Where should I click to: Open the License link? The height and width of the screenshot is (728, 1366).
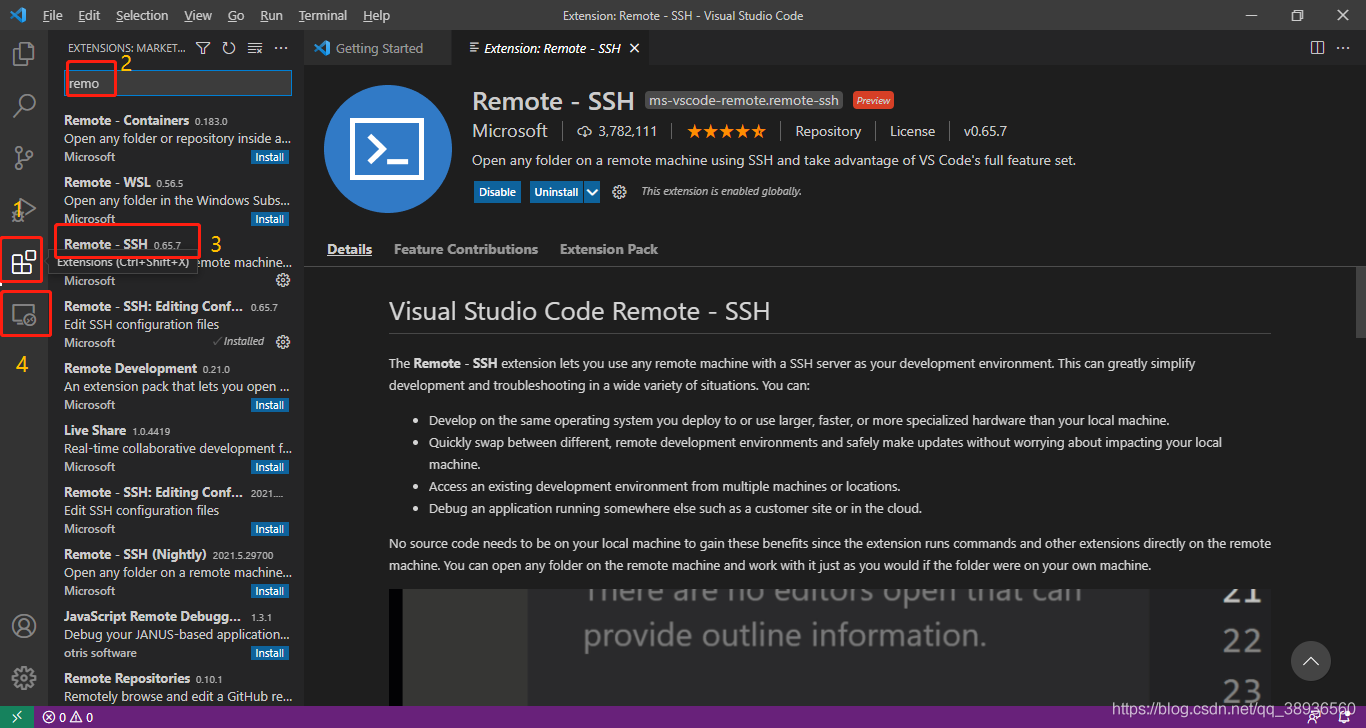(912, 131)
